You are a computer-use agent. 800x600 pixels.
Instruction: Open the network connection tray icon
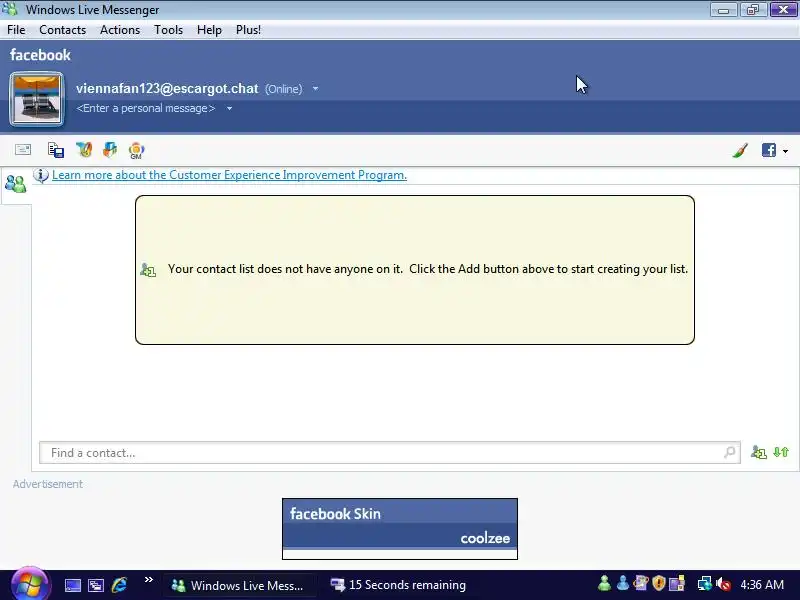[x=705, y=583]
